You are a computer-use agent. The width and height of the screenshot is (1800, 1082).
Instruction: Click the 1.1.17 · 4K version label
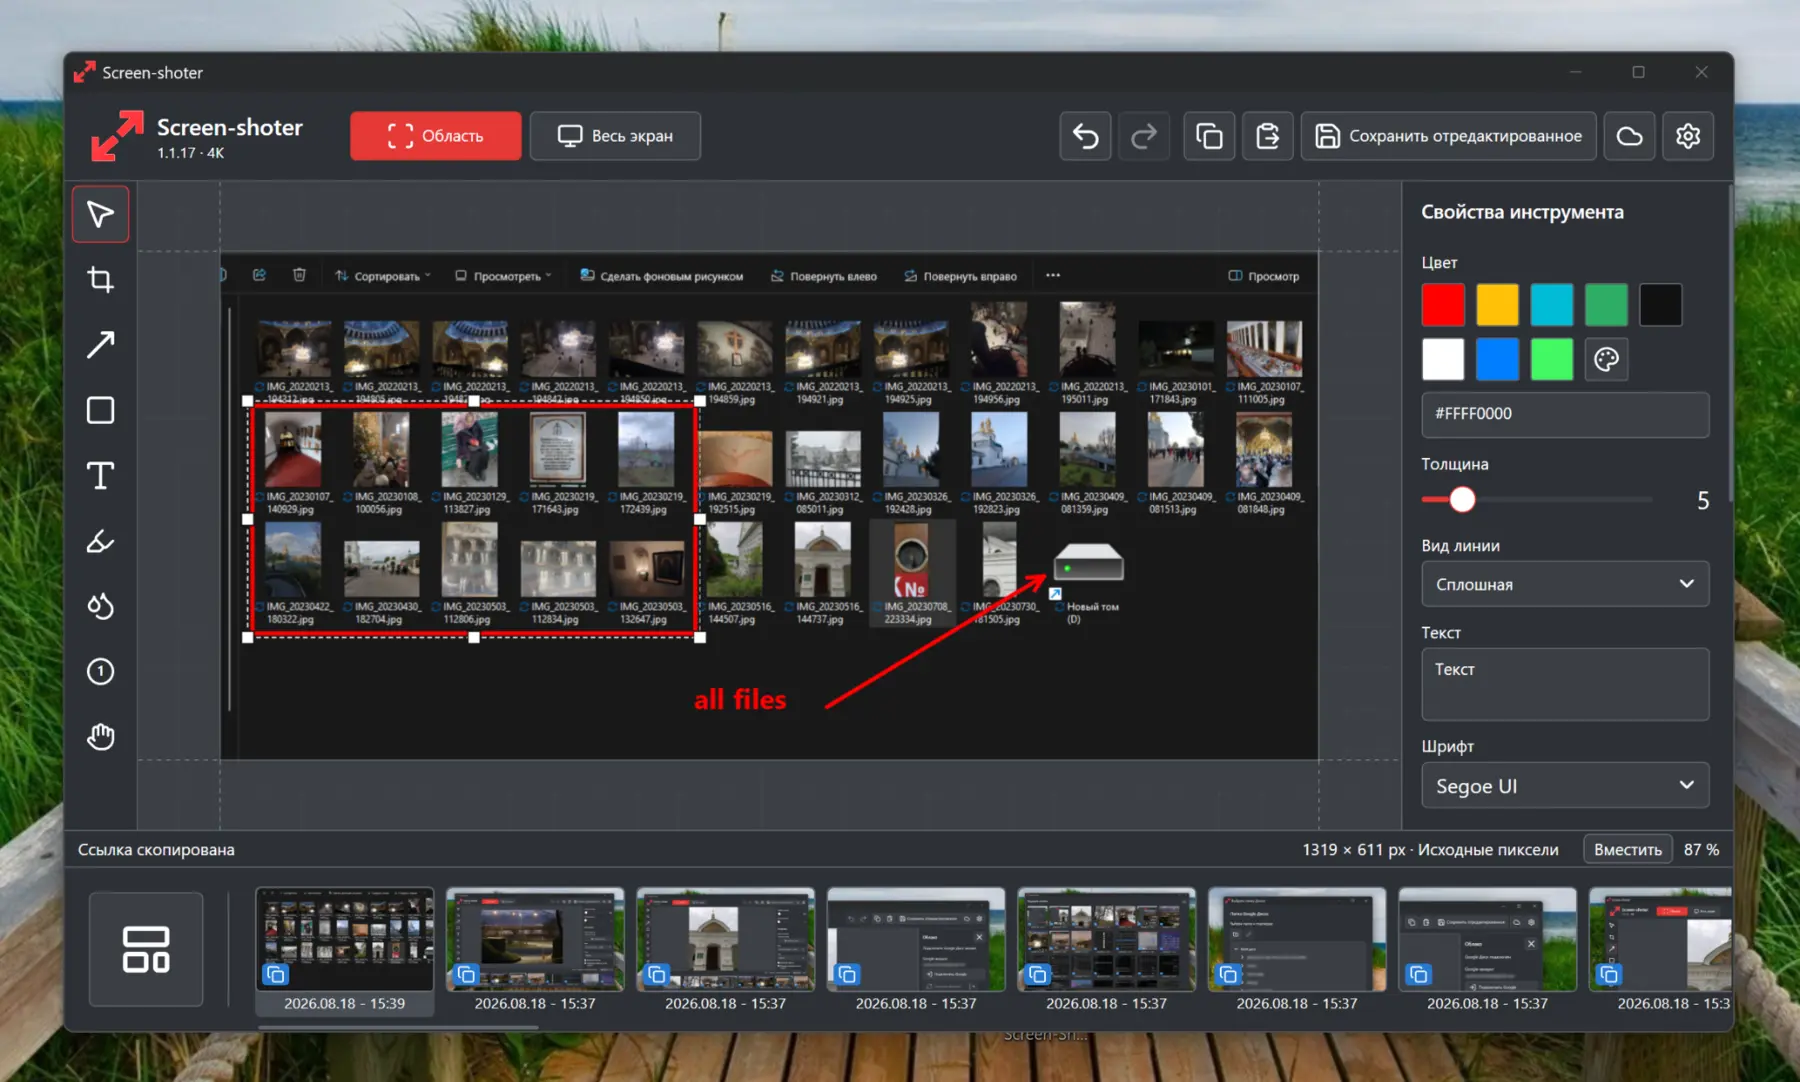[190, 153]
